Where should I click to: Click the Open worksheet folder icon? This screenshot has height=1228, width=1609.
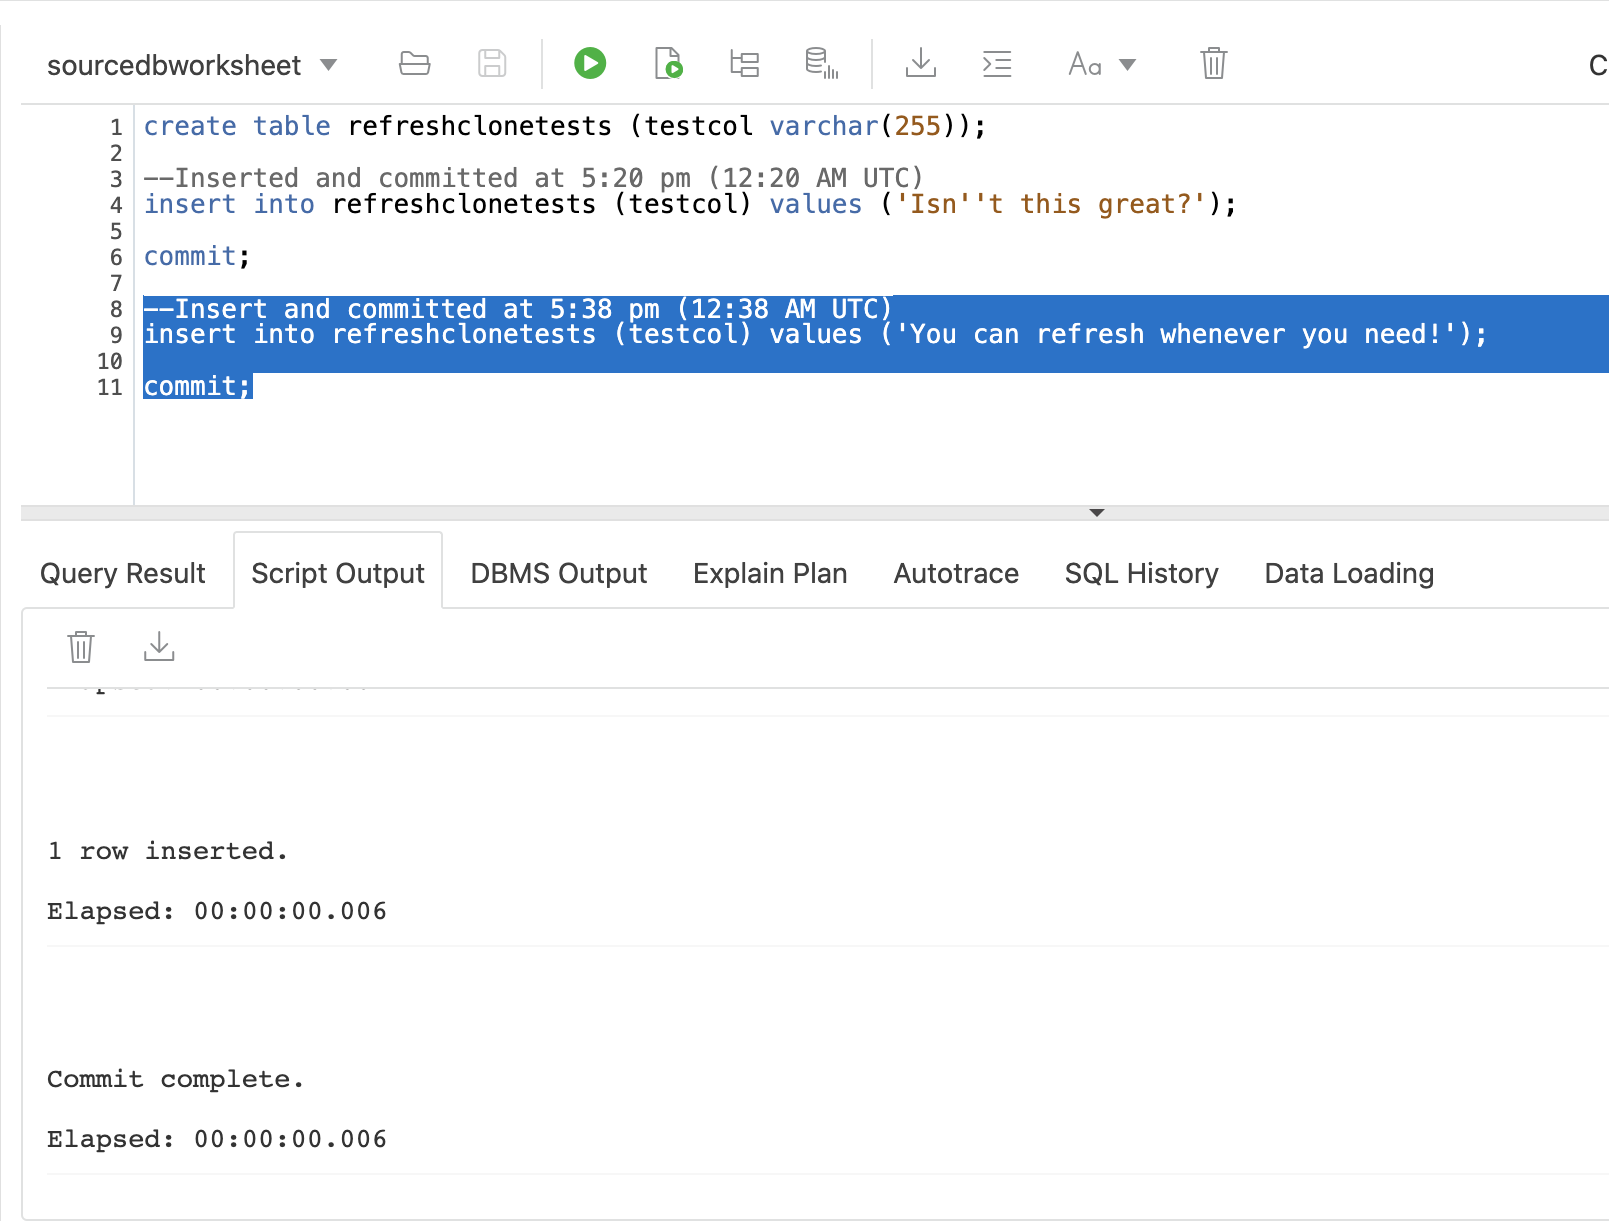click(x=414, y=64)
